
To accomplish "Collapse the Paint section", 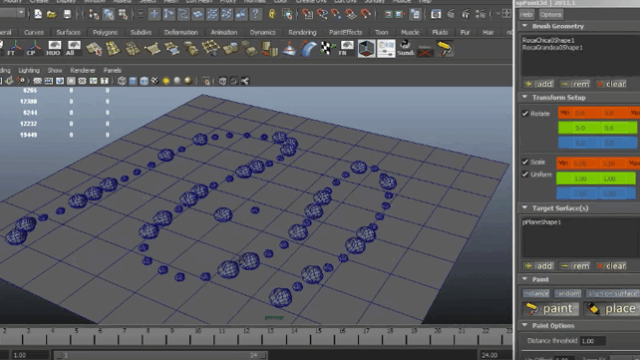I will [x=524, y=279].
